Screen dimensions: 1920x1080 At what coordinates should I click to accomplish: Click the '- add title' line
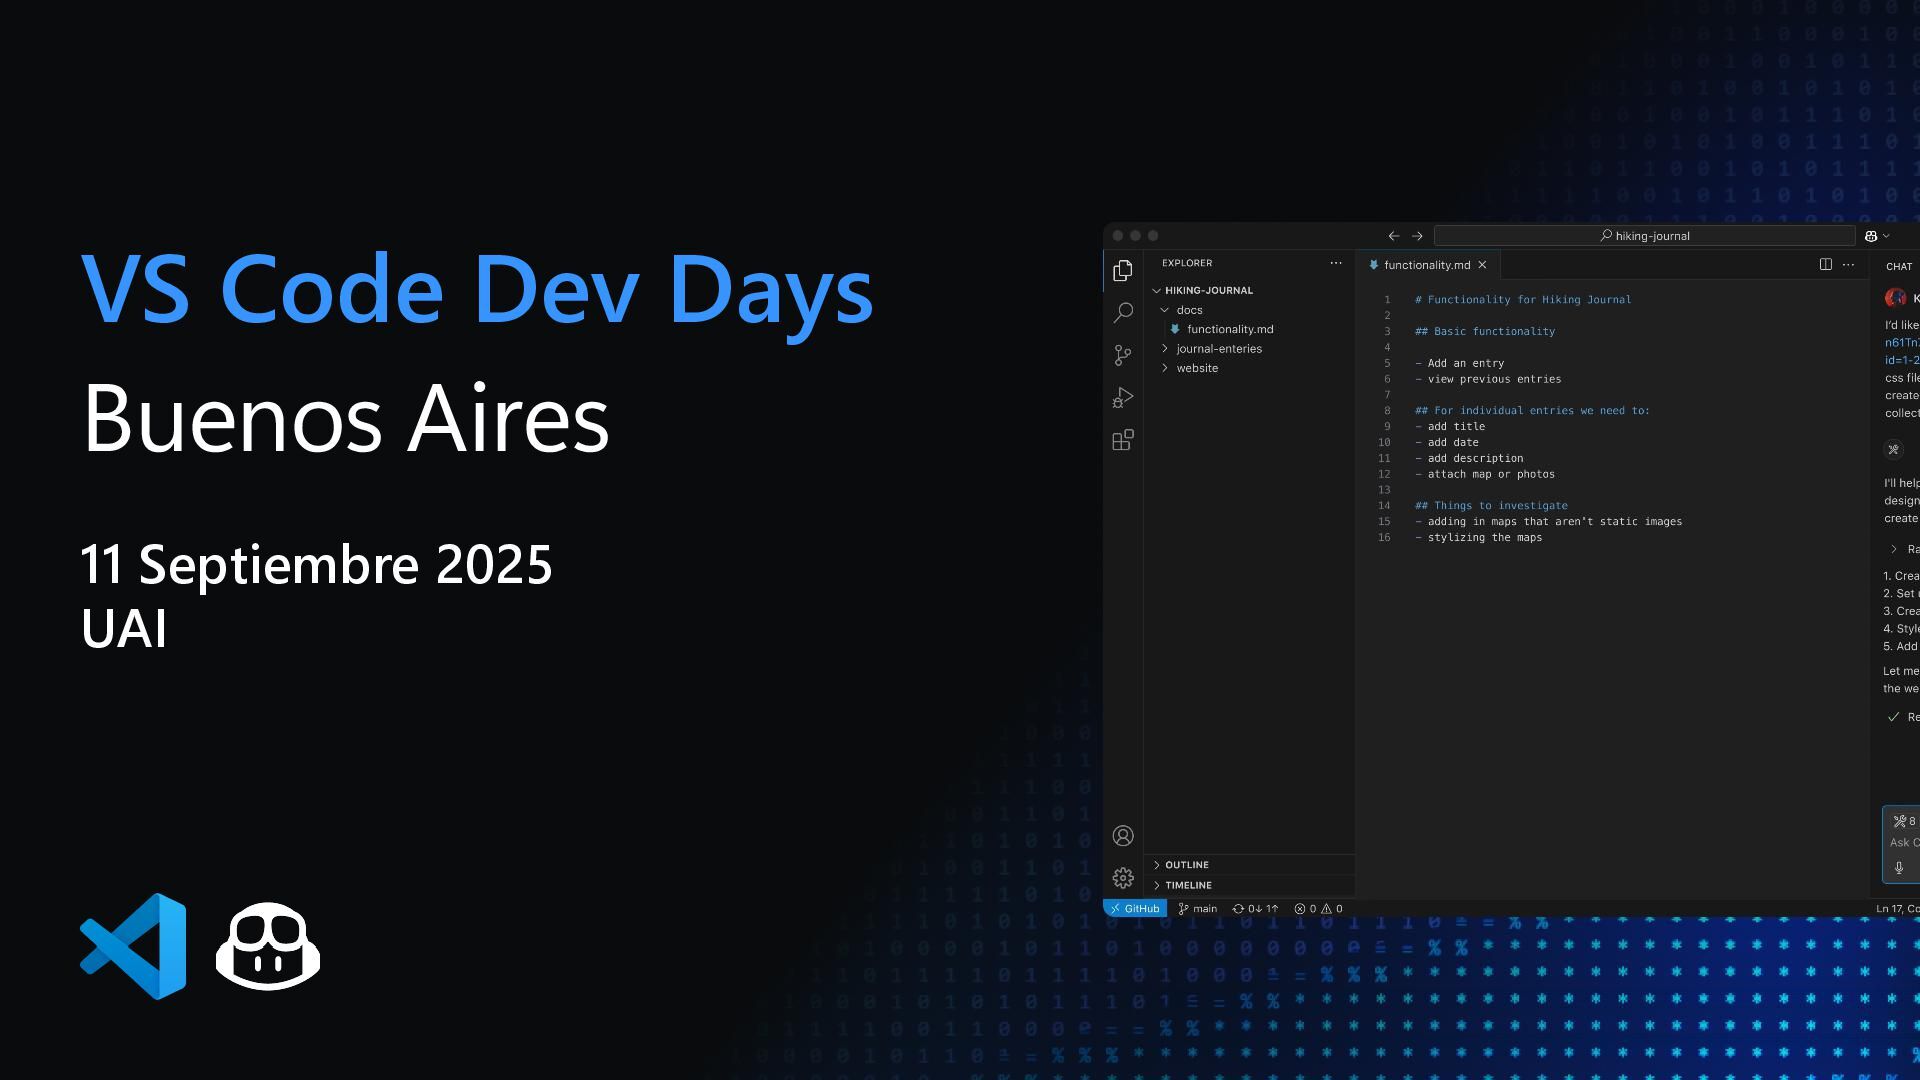[x=1449, y=426]
